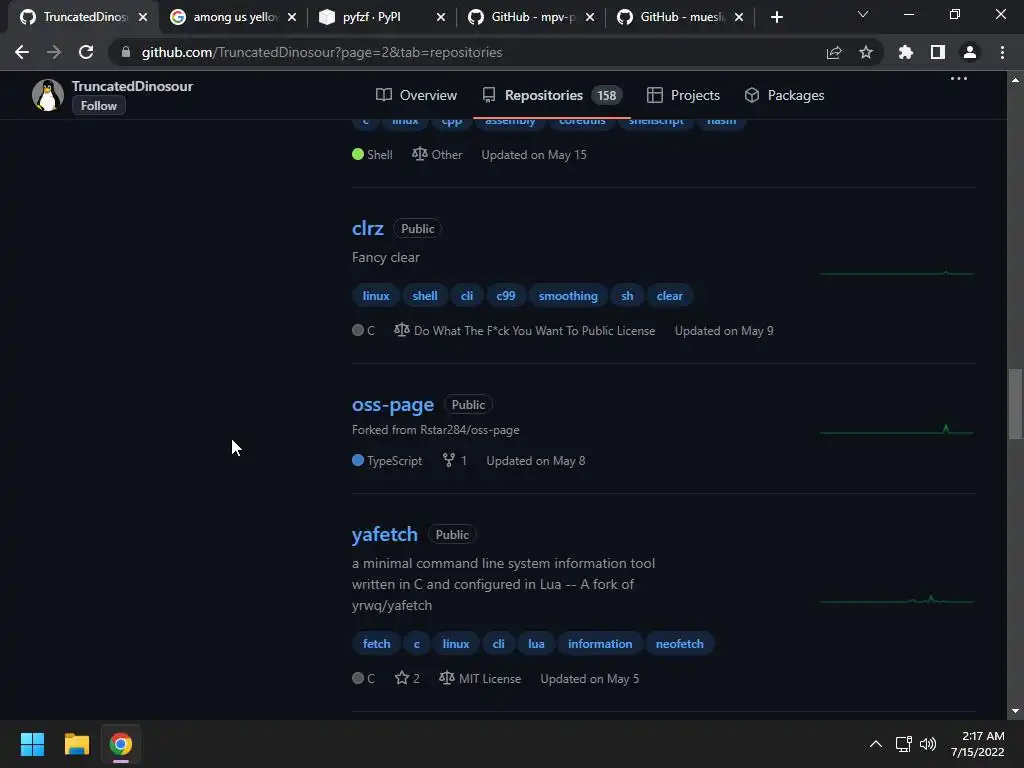Select the single-letter c topic tag on yafetch
Screen dimensions: 1024x768
(x=417, y=644)
